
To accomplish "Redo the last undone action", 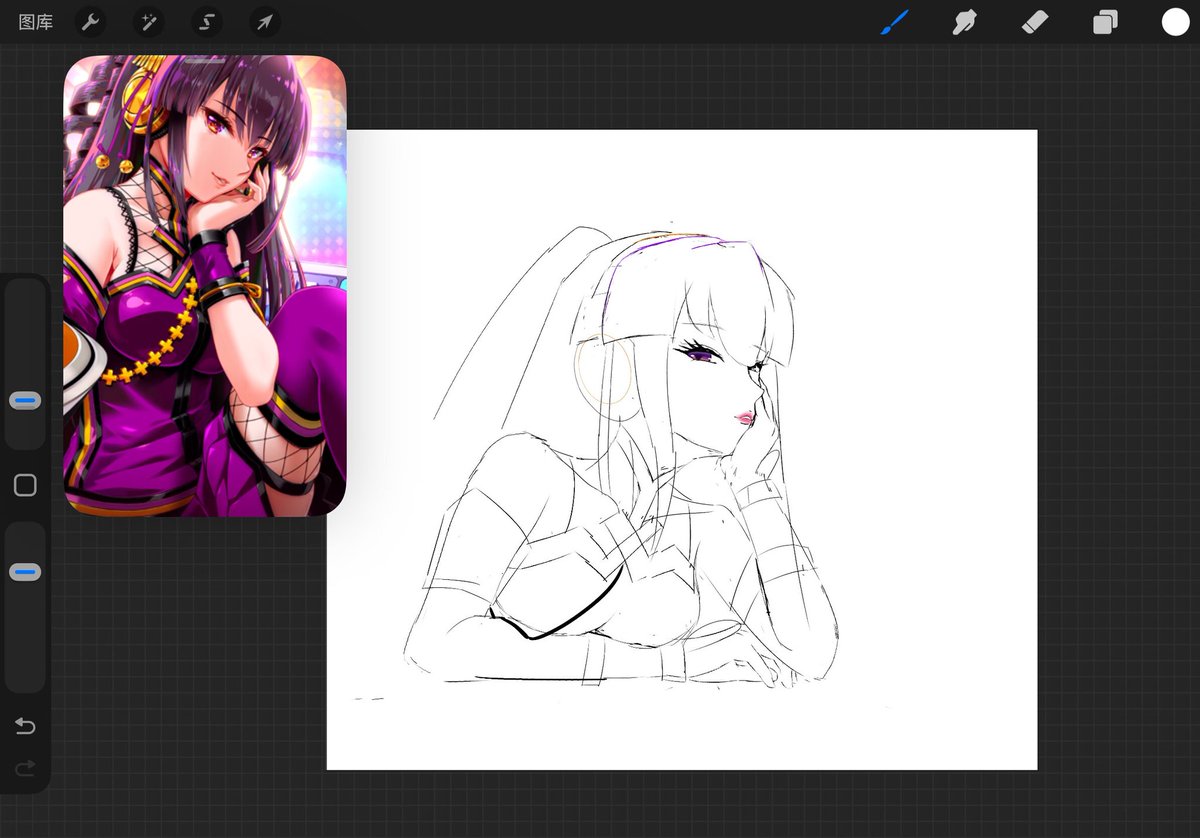I will point(25,768).
